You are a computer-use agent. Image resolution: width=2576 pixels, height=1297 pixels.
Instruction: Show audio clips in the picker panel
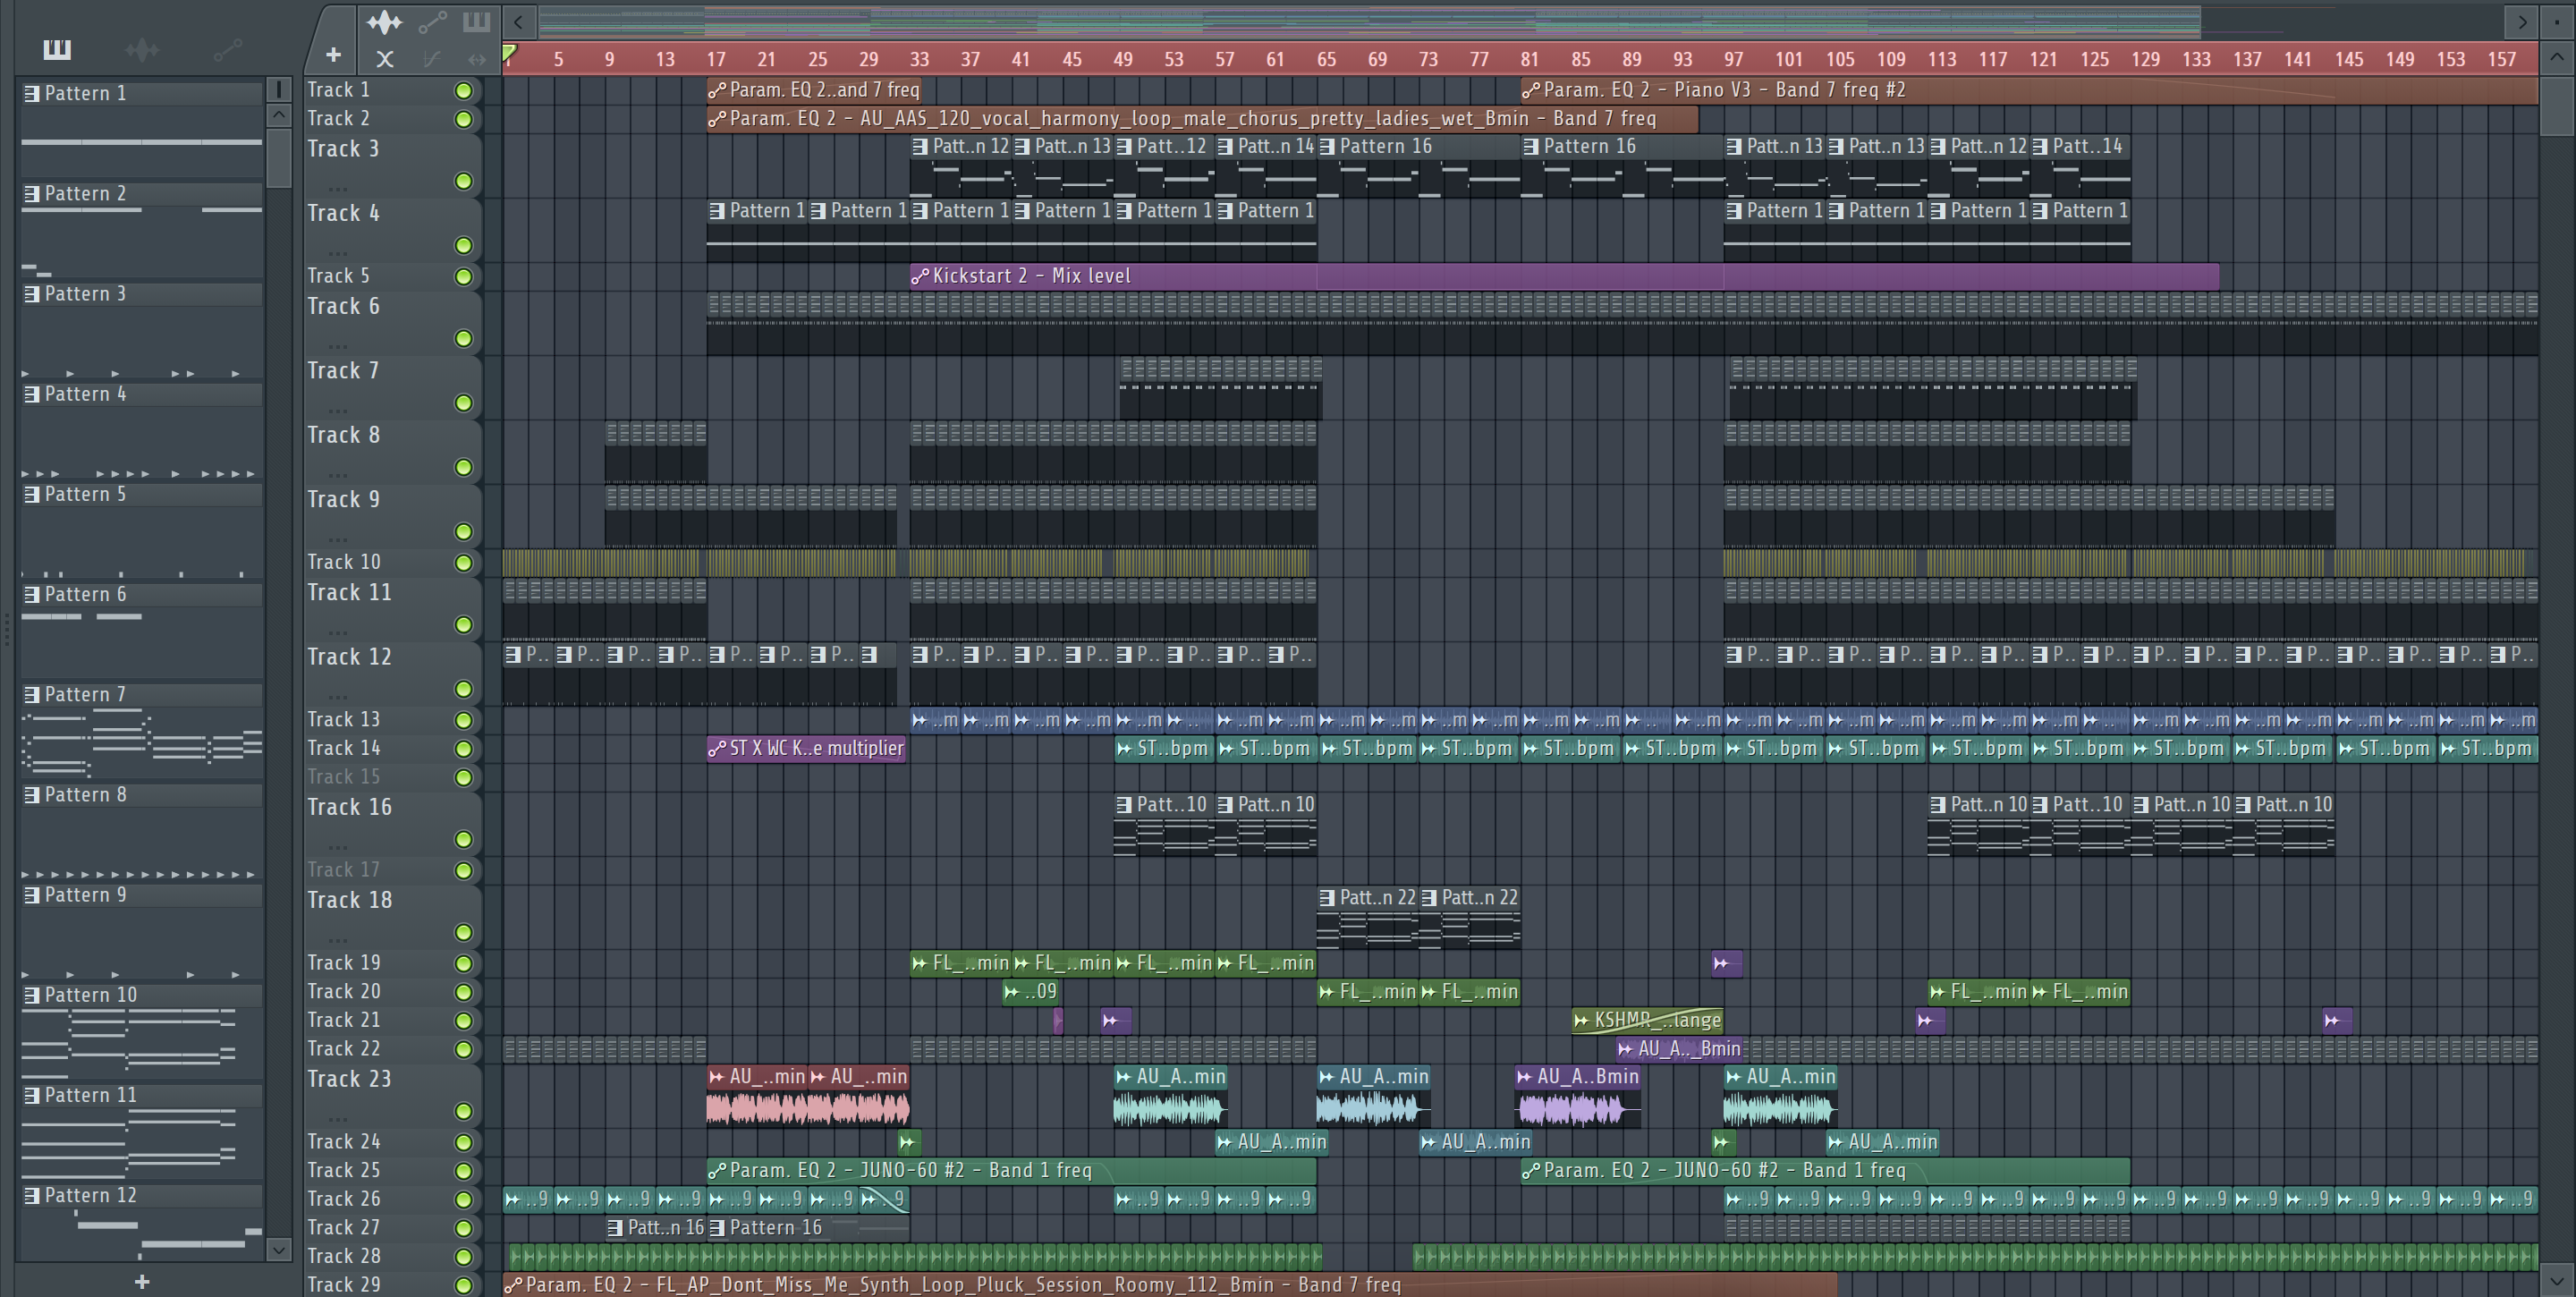pyautogui.click(x=142, y=49)
